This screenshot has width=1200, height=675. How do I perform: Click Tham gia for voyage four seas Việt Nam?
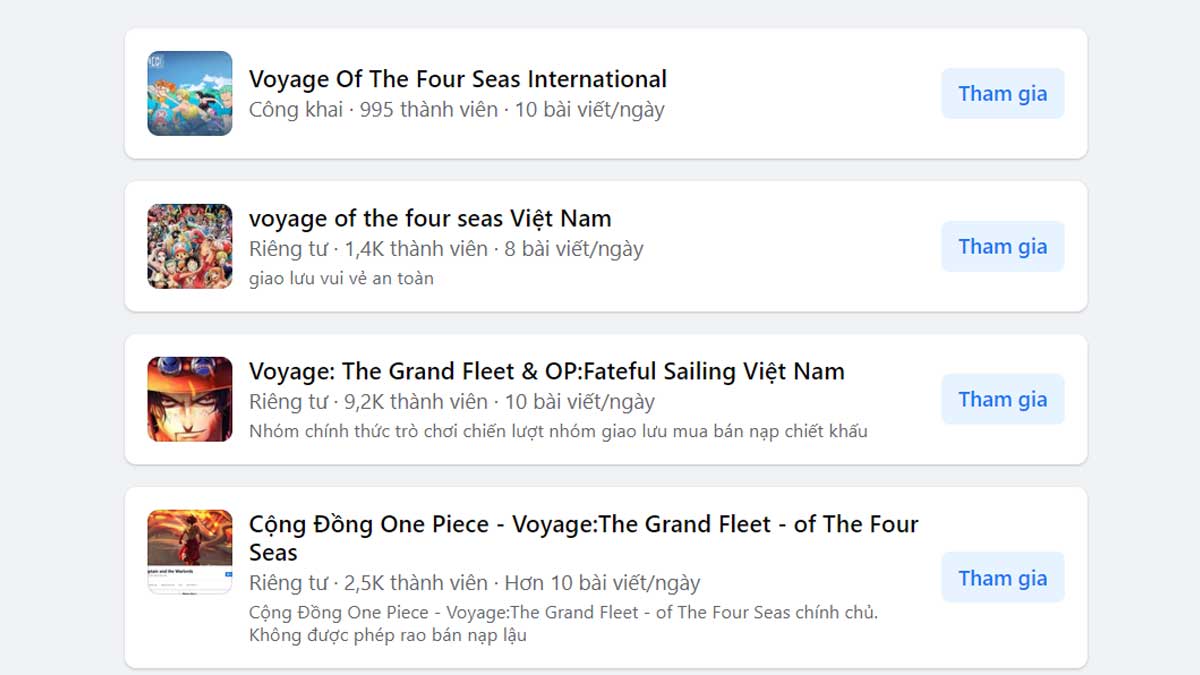[x=1003, y=246]
